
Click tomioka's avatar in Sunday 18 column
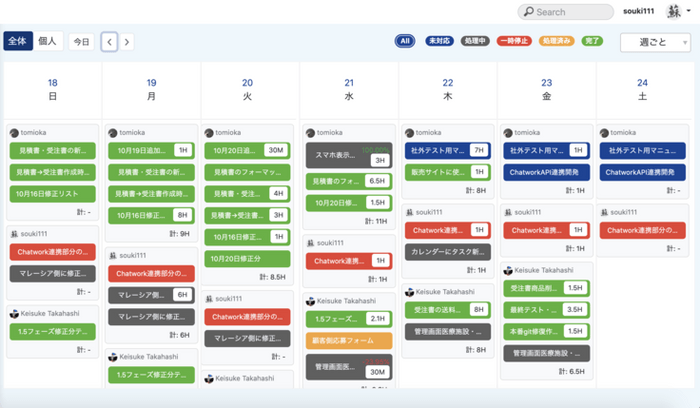click(x=14, y=133)
